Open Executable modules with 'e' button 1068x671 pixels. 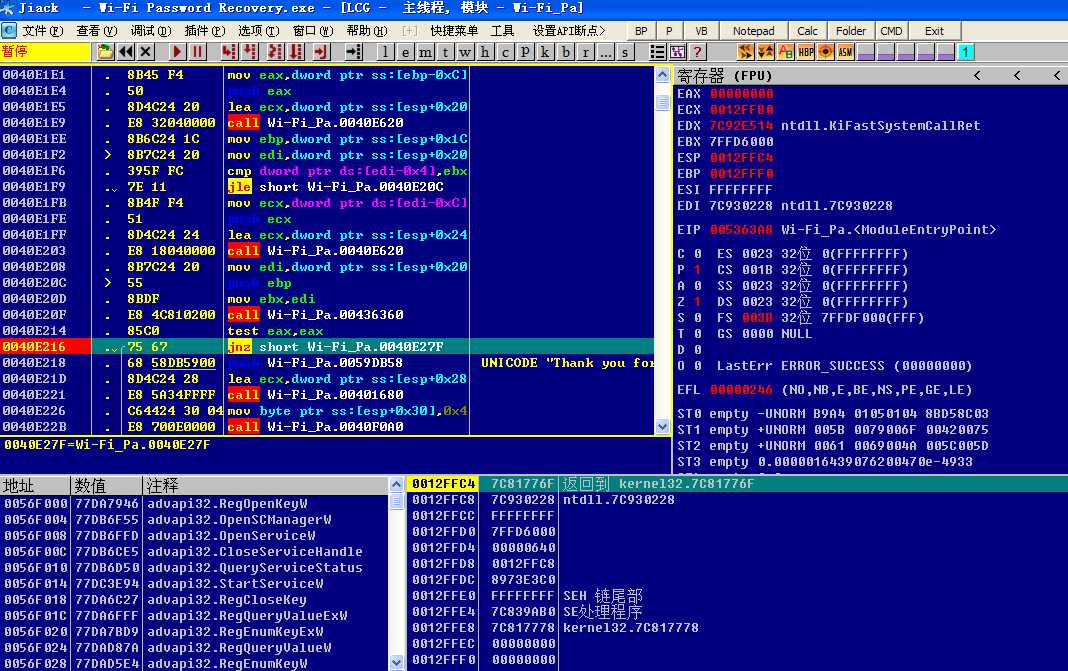pos(405,52)
